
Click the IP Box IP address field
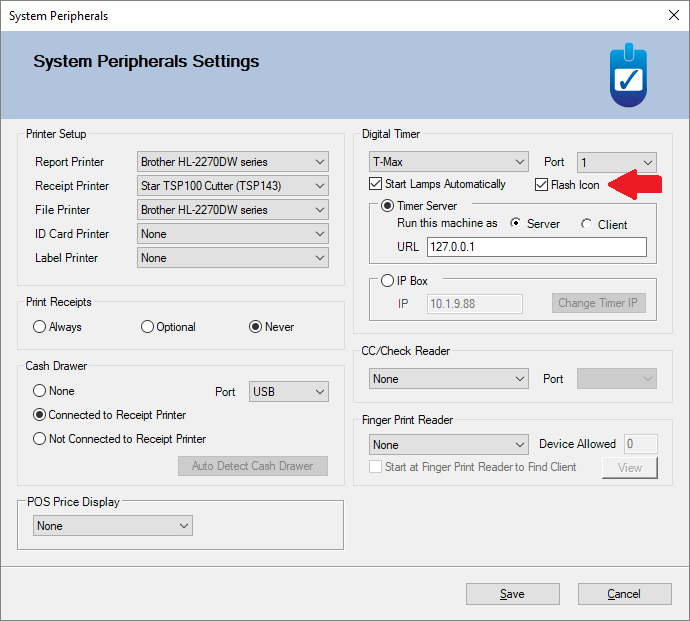474,304
